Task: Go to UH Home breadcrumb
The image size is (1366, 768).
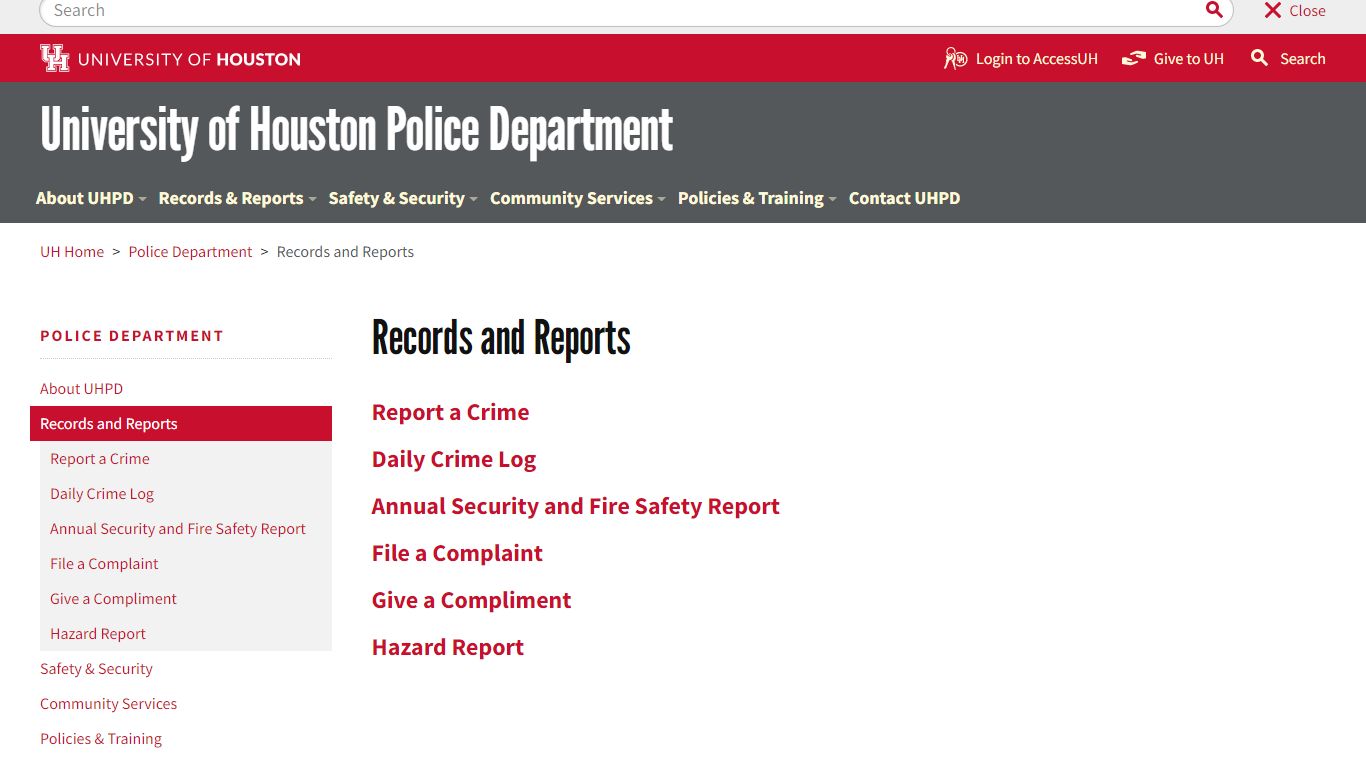Action: (72, 252)
